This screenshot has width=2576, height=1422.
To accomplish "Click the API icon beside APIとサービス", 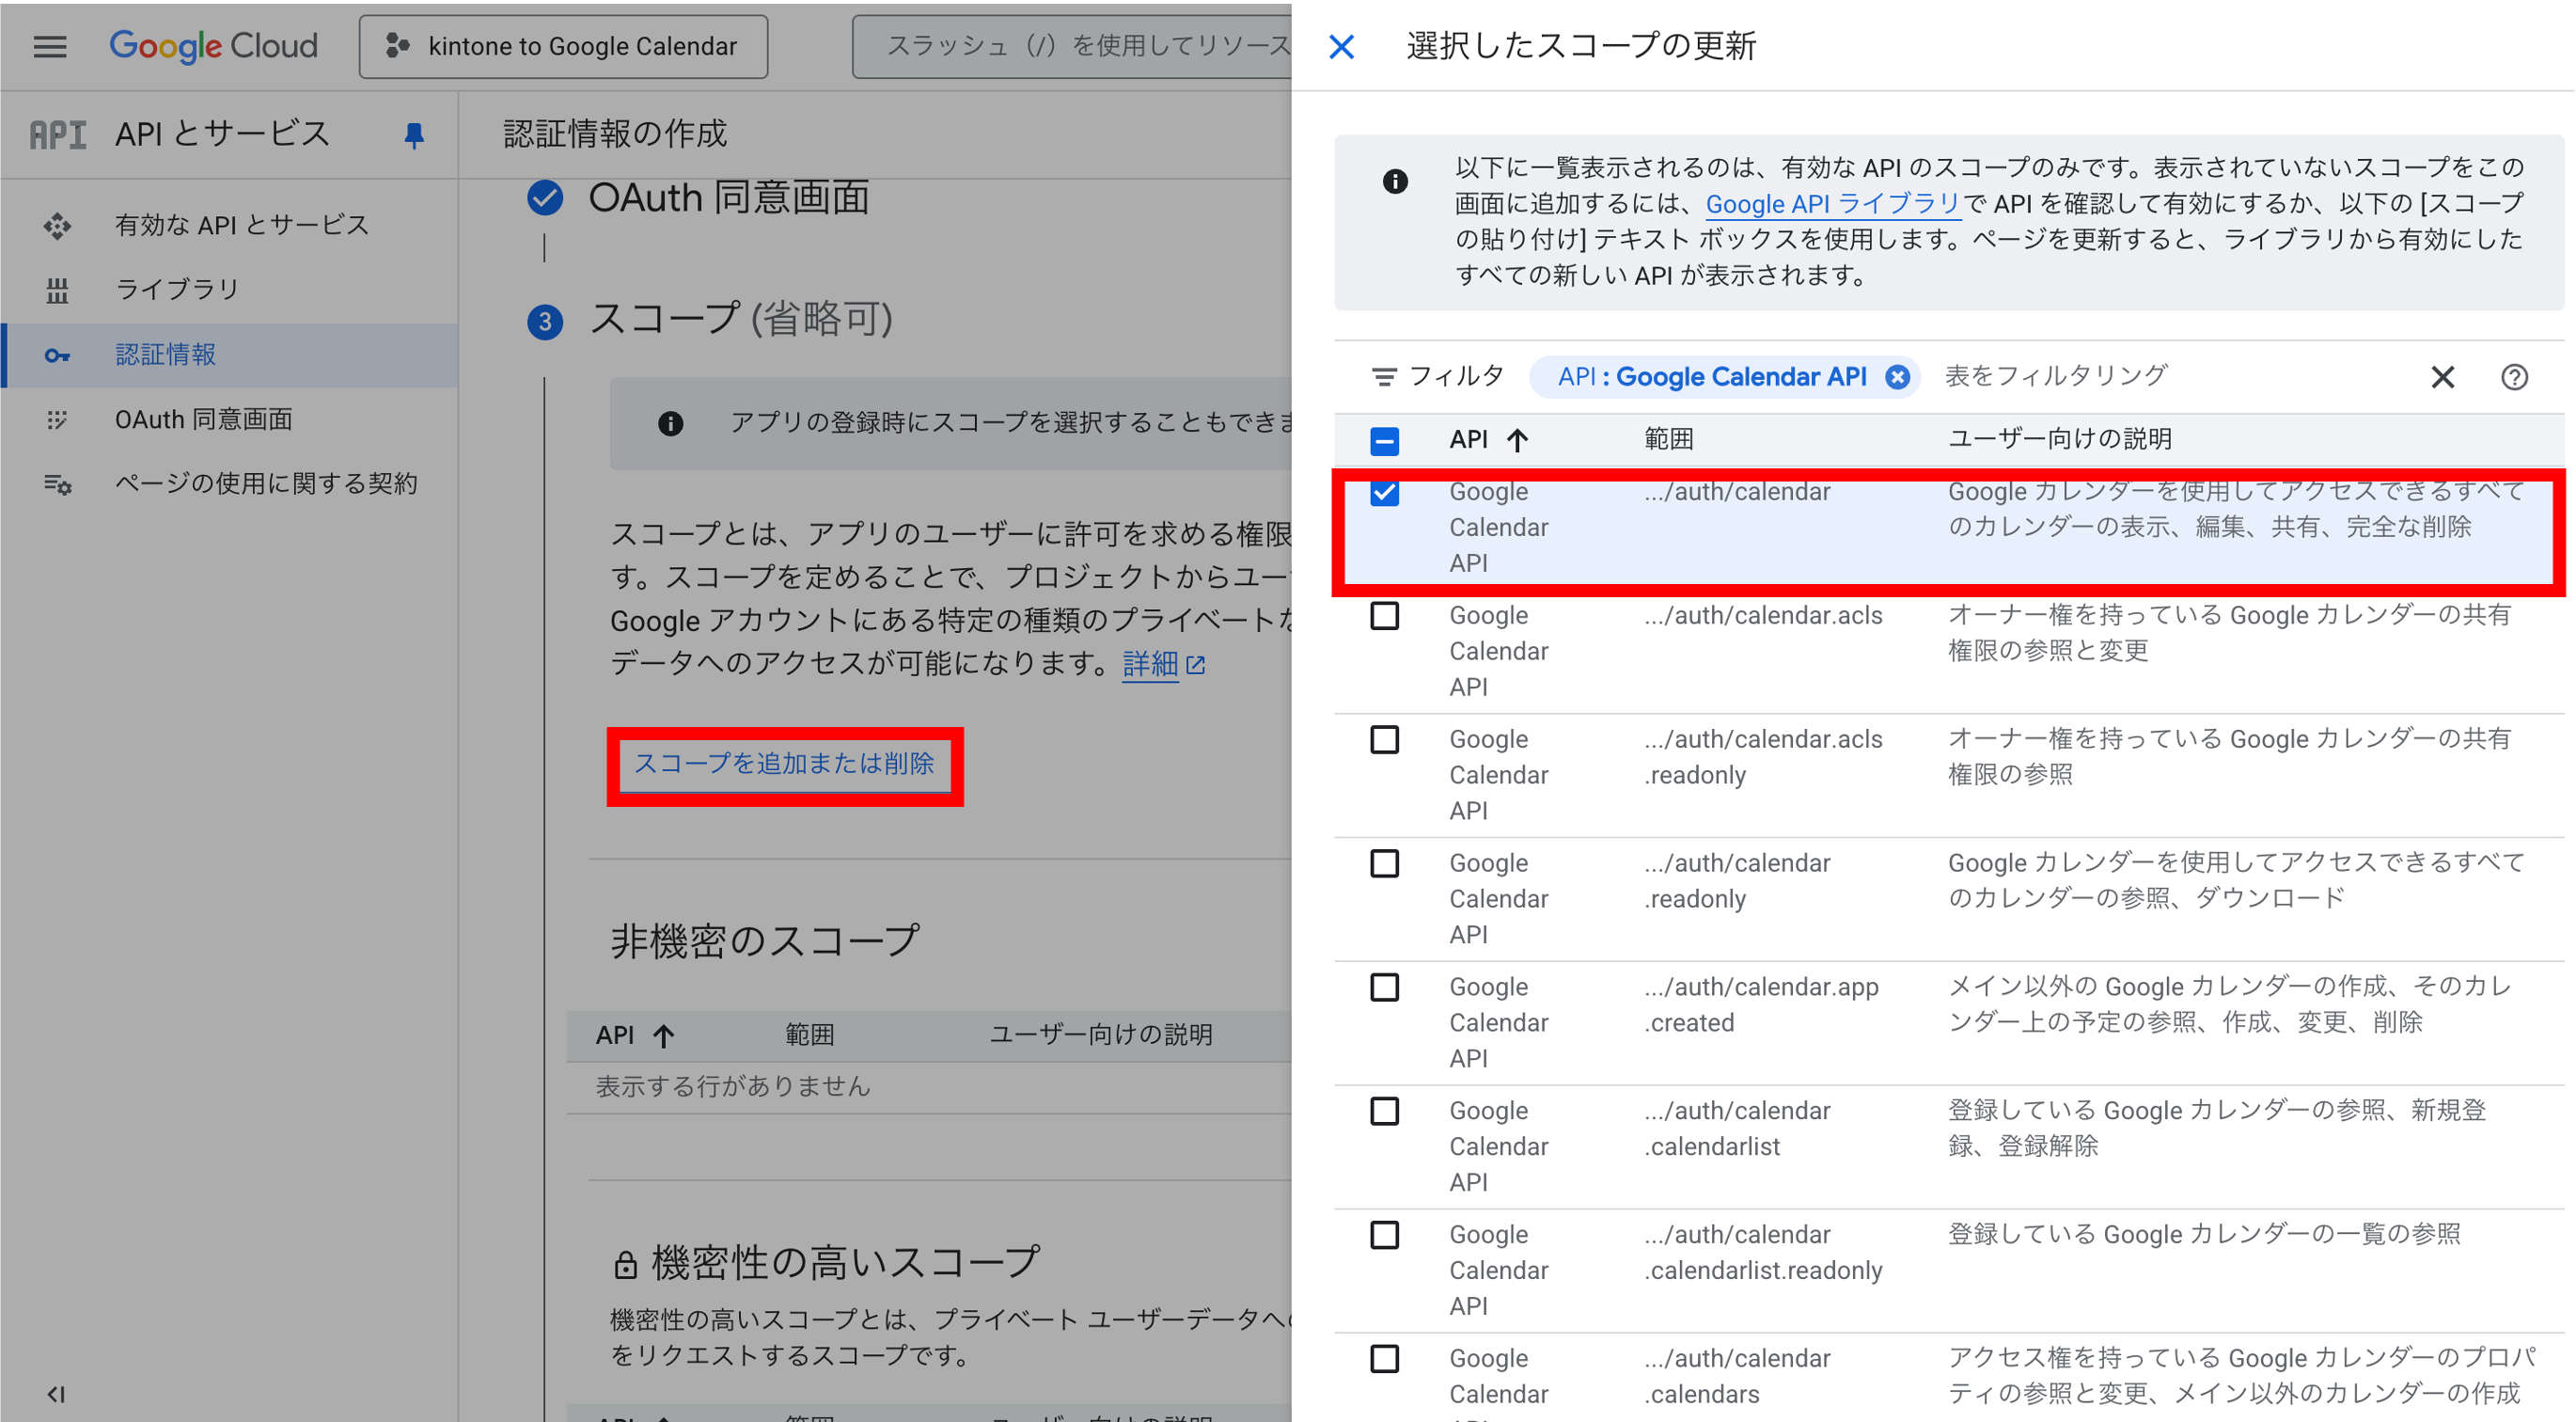I will click(x=57, y=134).
